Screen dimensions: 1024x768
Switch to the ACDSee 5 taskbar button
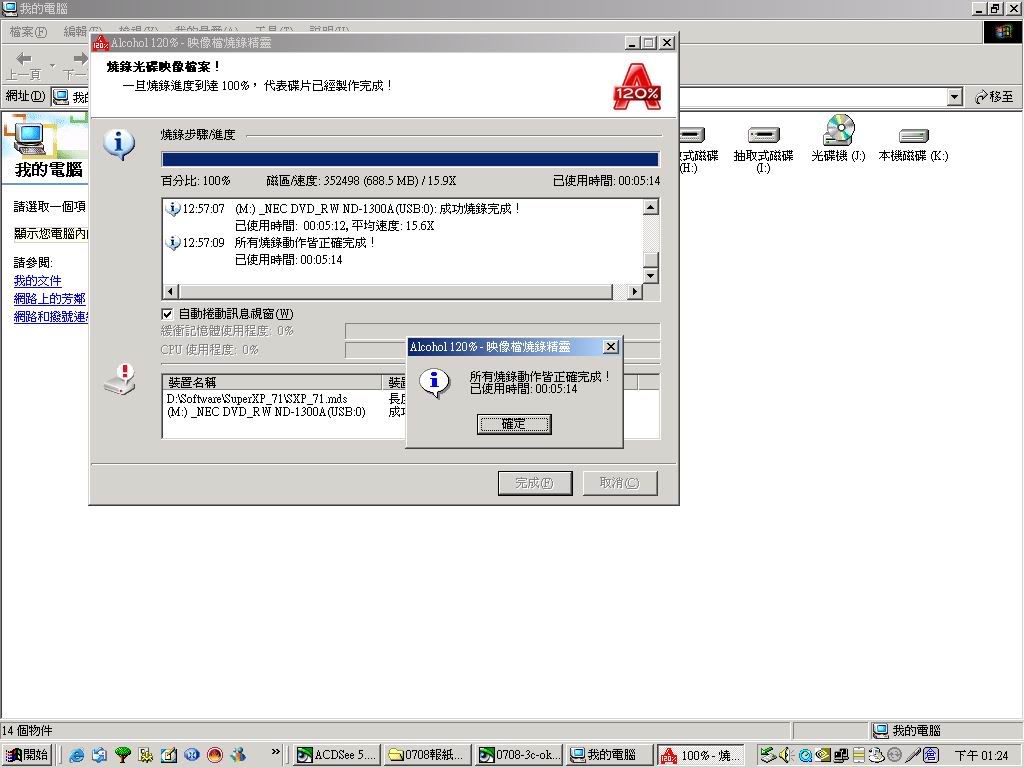[336, 755]
